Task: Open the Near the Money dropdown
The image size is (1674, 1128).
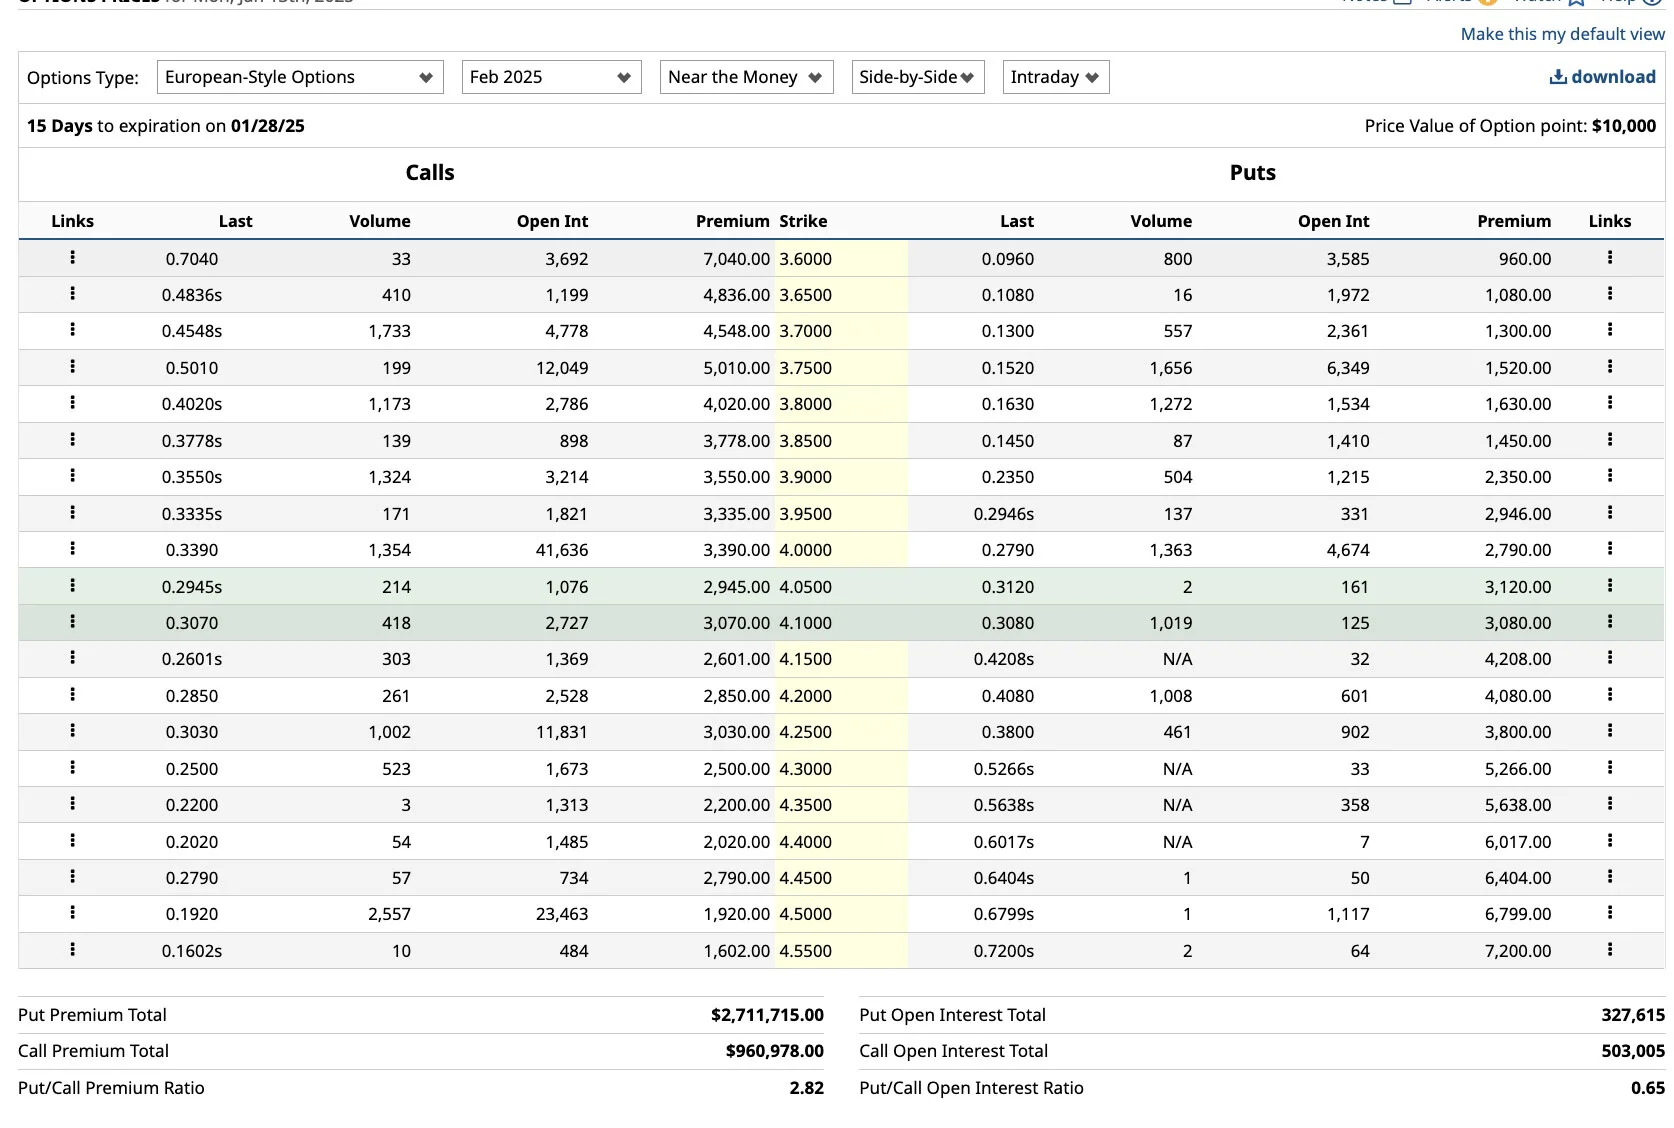Action: (746, 77)
